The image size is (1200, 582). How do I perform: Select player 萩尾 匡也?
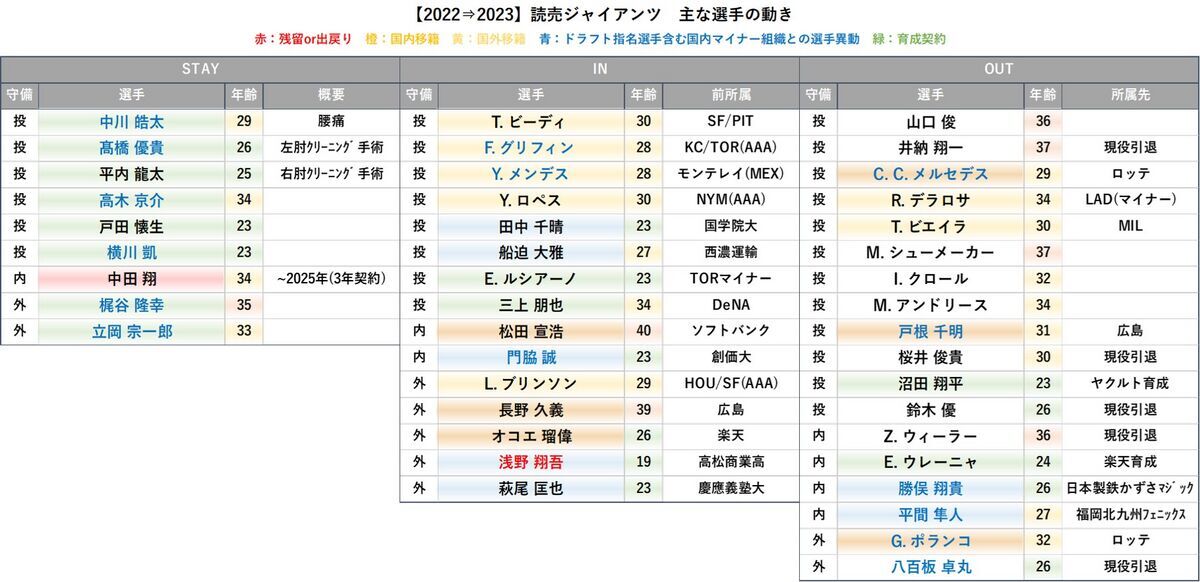[531, 488]
